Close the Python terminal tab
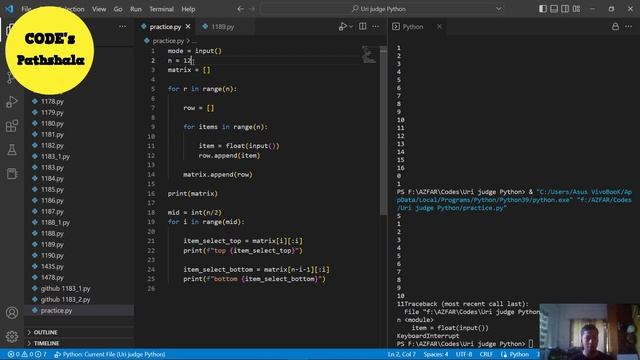The height and width of the screenshot is (360, 640). click(439, 27)
